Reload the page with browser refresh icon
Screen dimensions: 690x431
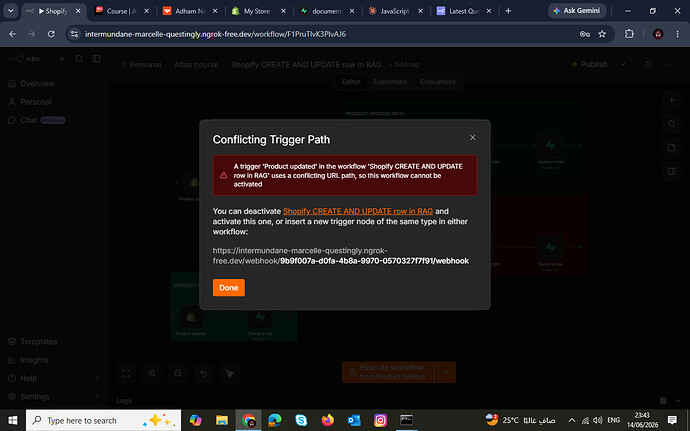pyautogui.click(x=51, y=34)
